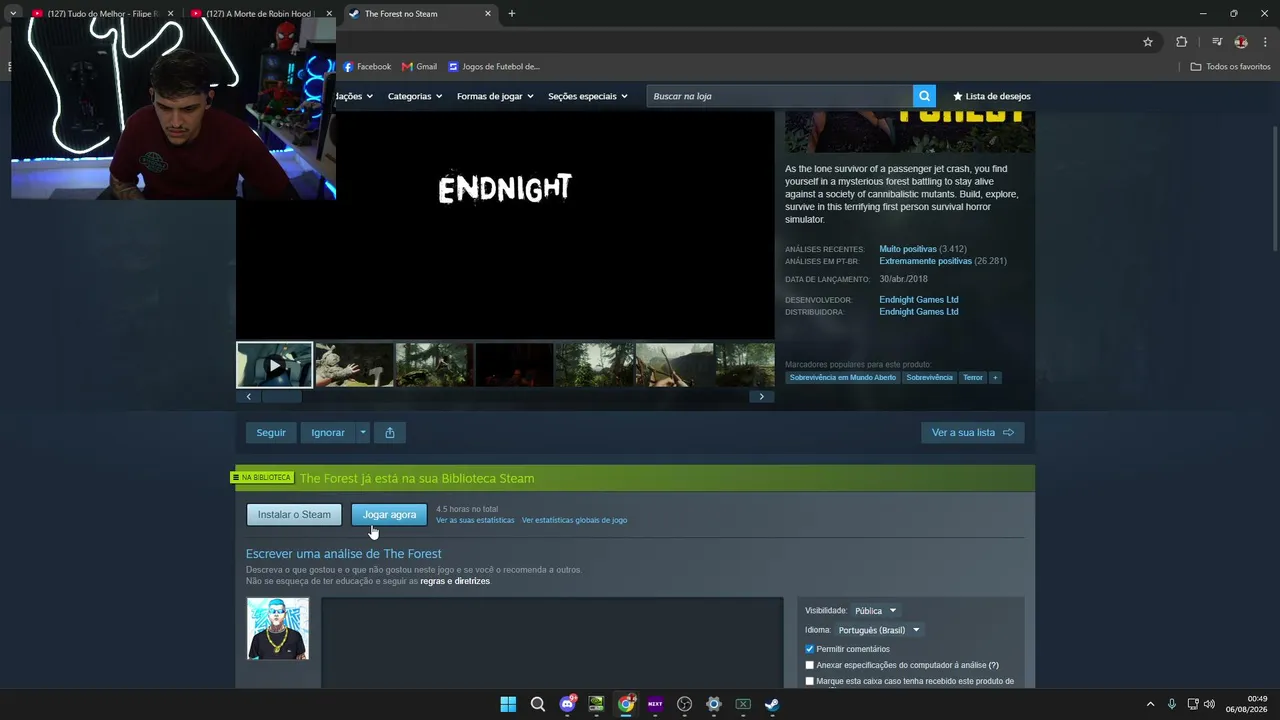Open the Gmail bookmark
Viewport: 1280px width, 720px height.
tap(419, 67)
